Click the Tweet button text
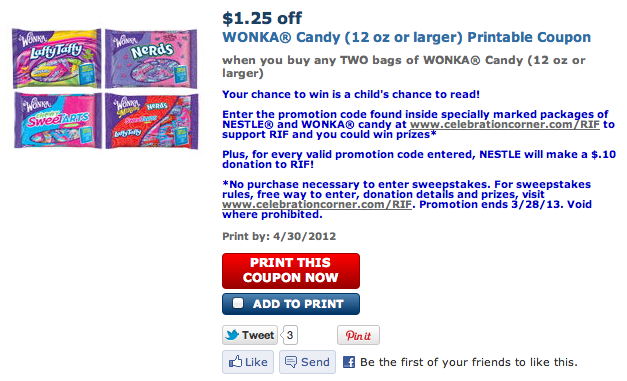Screen dimensions: 627x381 pyautogui.click(x=258, y=335)
